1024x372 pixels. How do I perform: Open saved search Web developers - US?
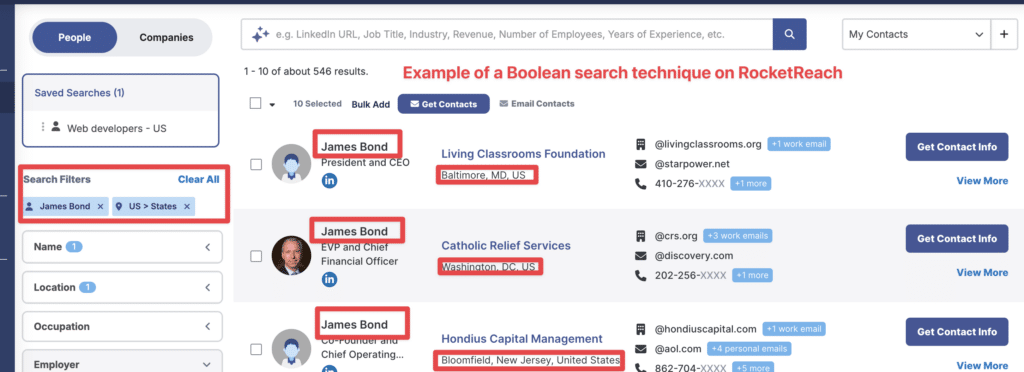[x=116, y=129]
